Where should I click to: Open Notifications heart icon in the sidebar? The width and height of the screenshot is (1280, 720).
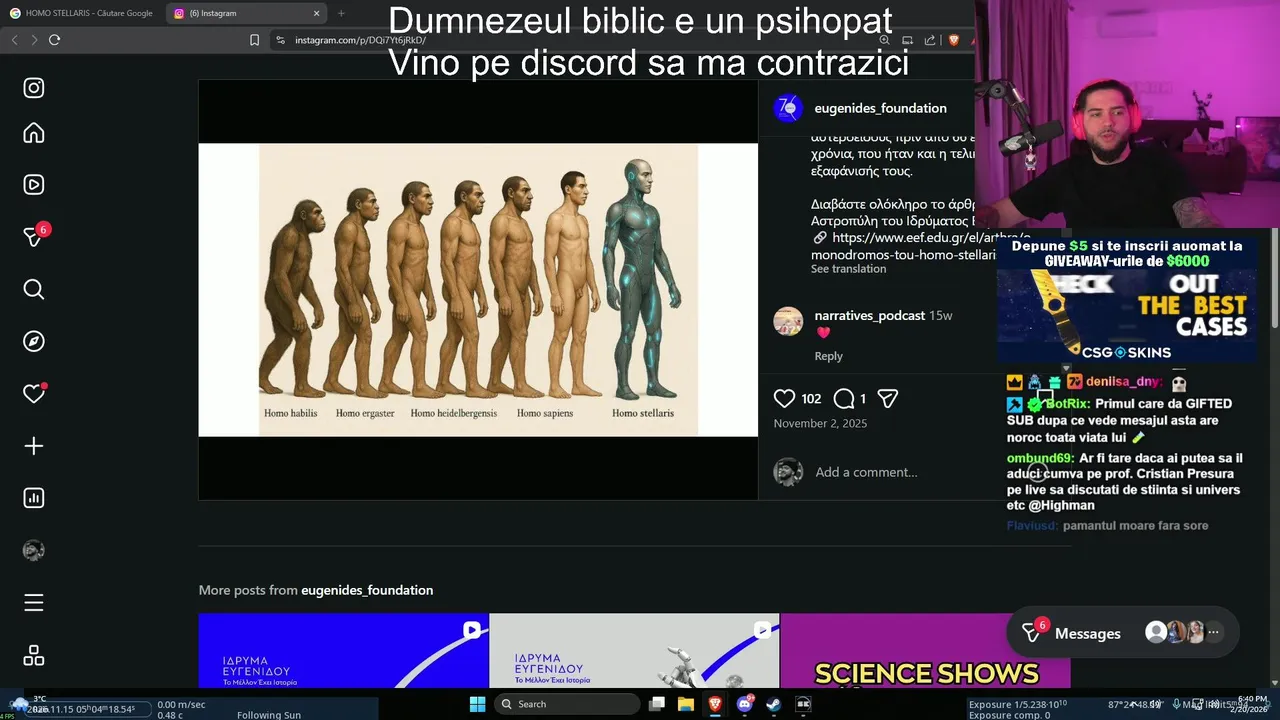tap(34, 393)
